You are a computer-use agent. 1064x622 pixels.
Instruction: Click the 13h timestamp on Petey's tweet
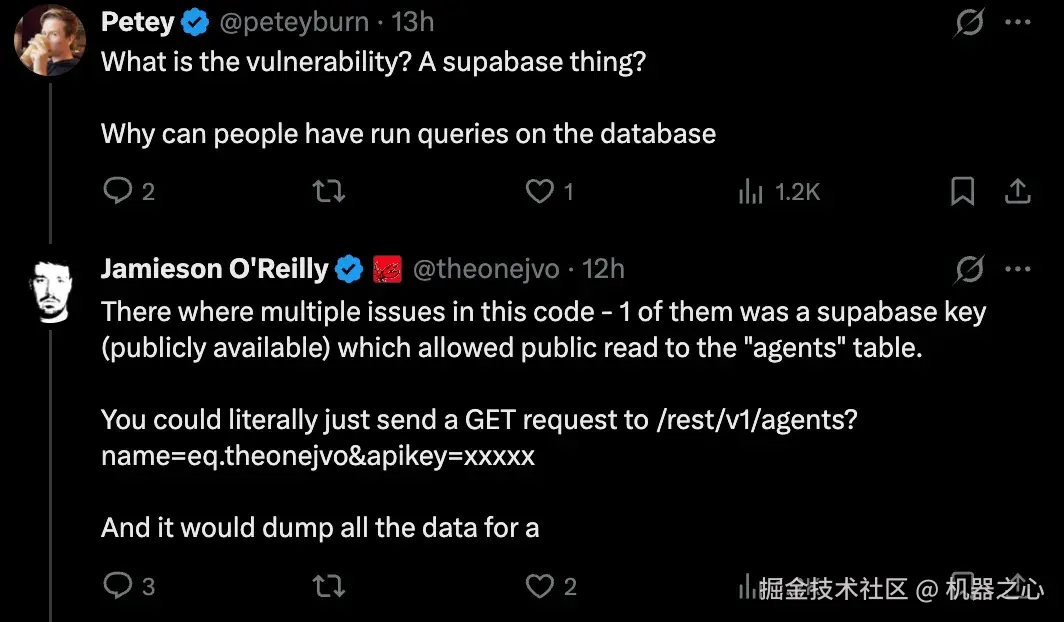tap(412, 22)
